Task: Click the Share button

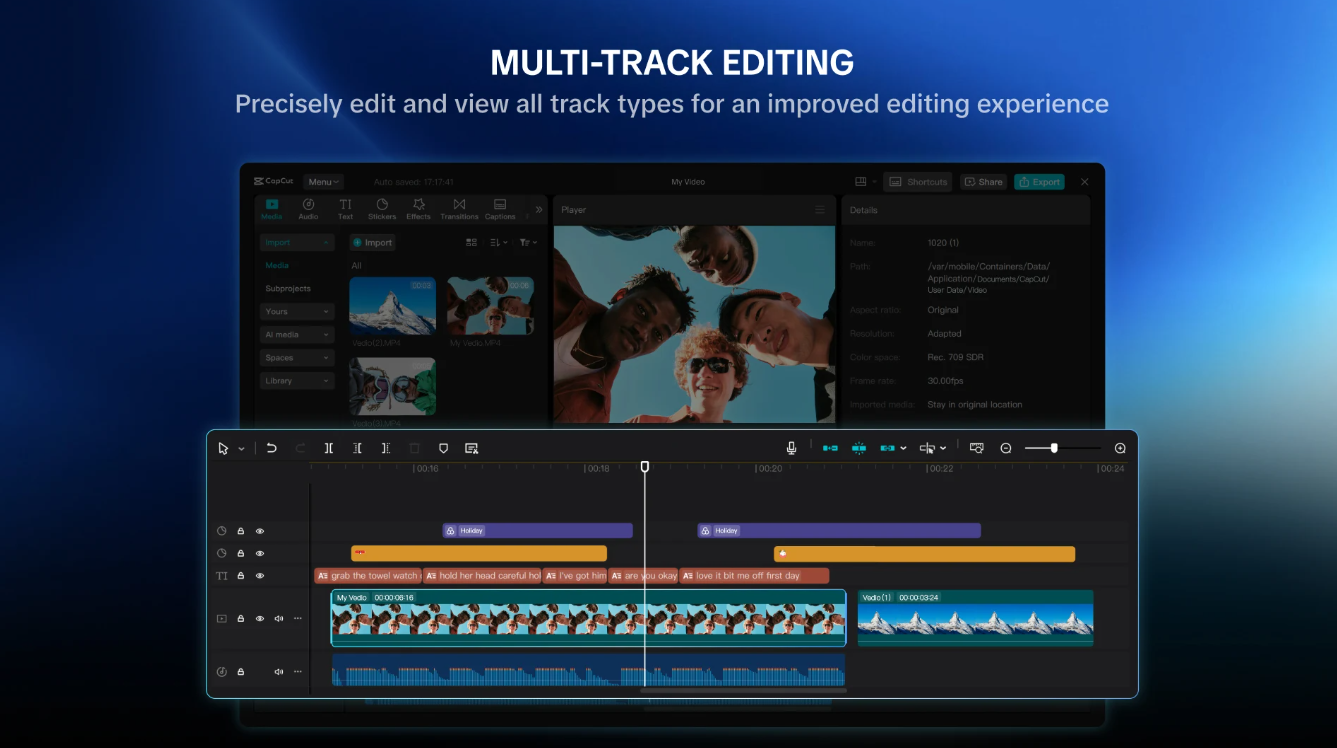Action: [983, 182]
